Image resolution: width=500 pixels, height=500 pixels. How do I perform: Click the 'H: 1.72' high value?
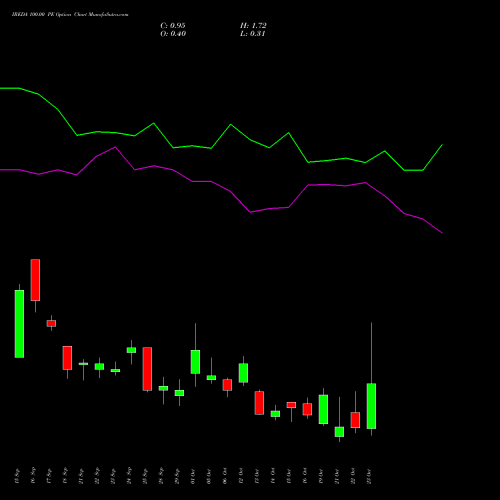(x=253, y=26)
